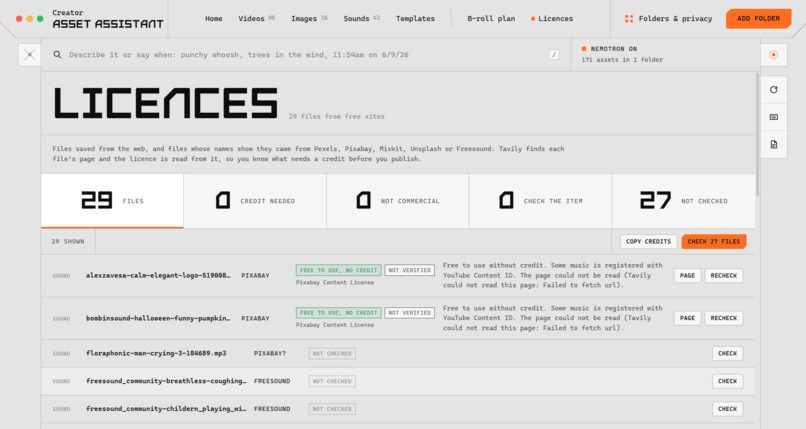
Task: Click the orange square NEMOTRON indicator
Action: tap(584, 49)
